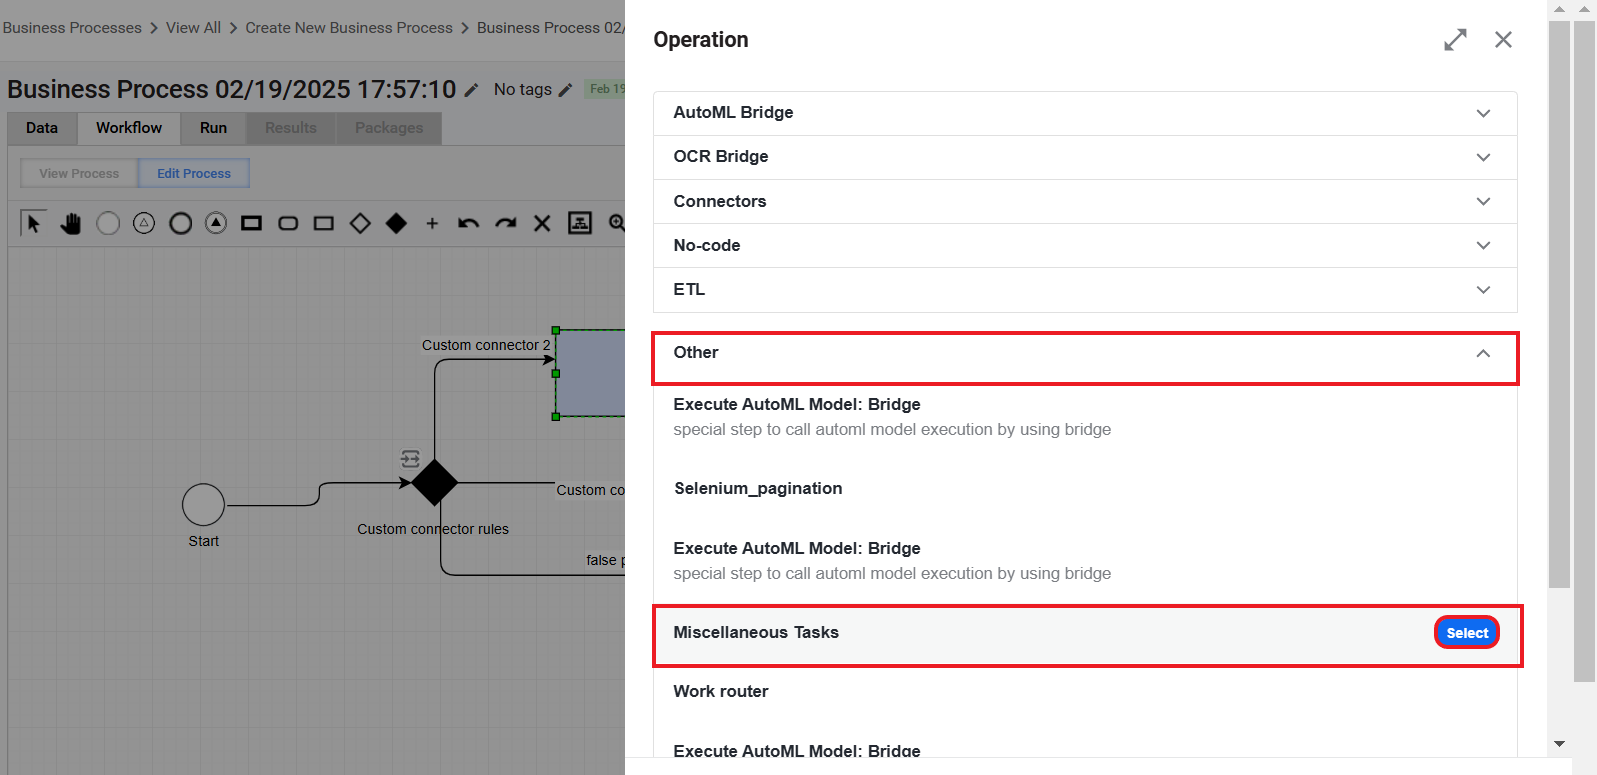Expand the AutoML Bridge section

pos(1085,113)
